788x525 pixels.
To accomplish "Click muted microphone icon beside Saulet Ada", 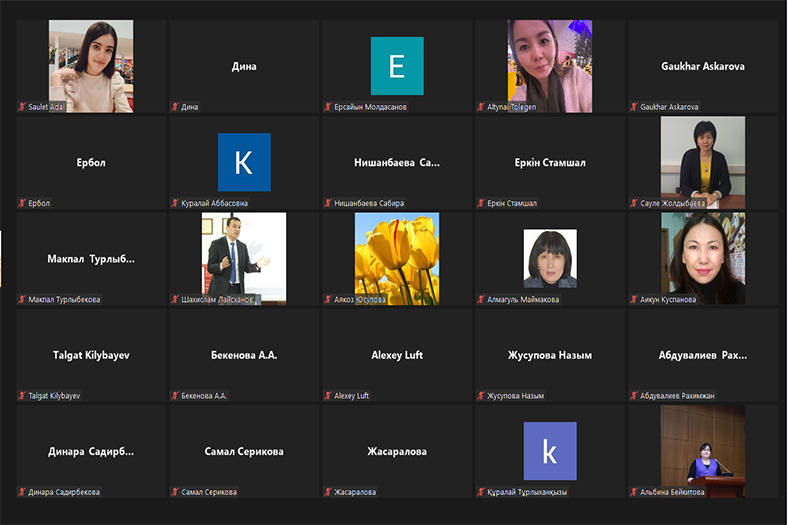I will click(x=22, y=107).
